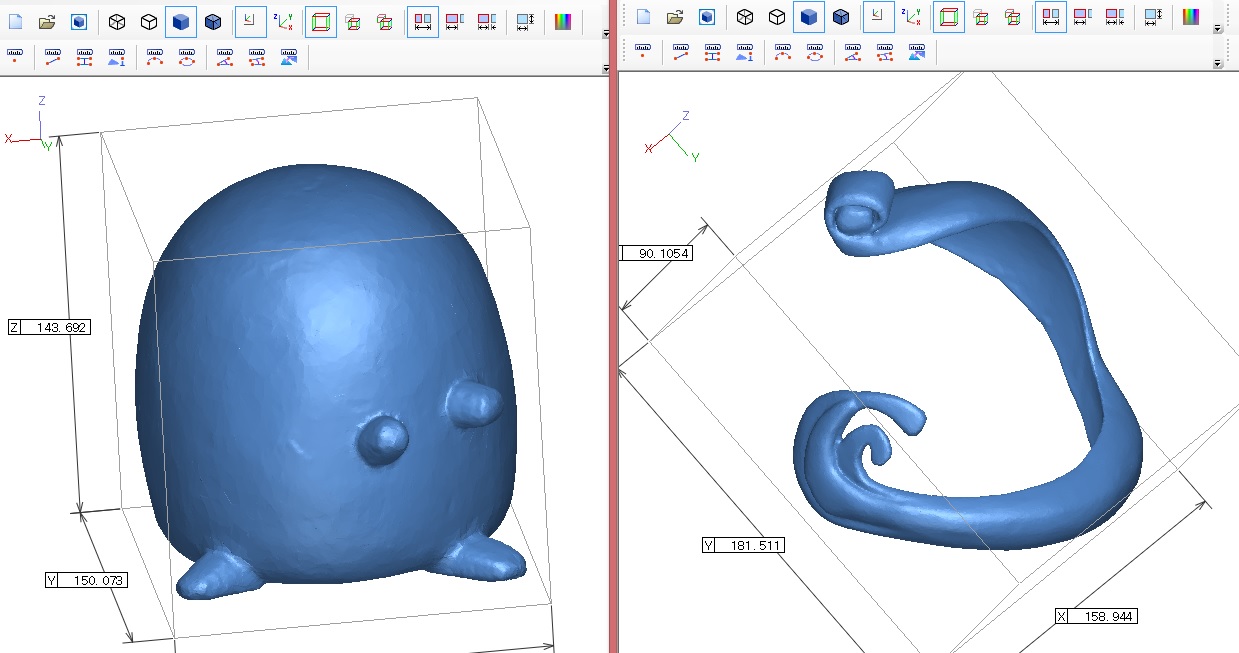Pick point measurement tool in penguin window
The width and height of the screenshot is (1239, 653).
(x=15, y=57)
